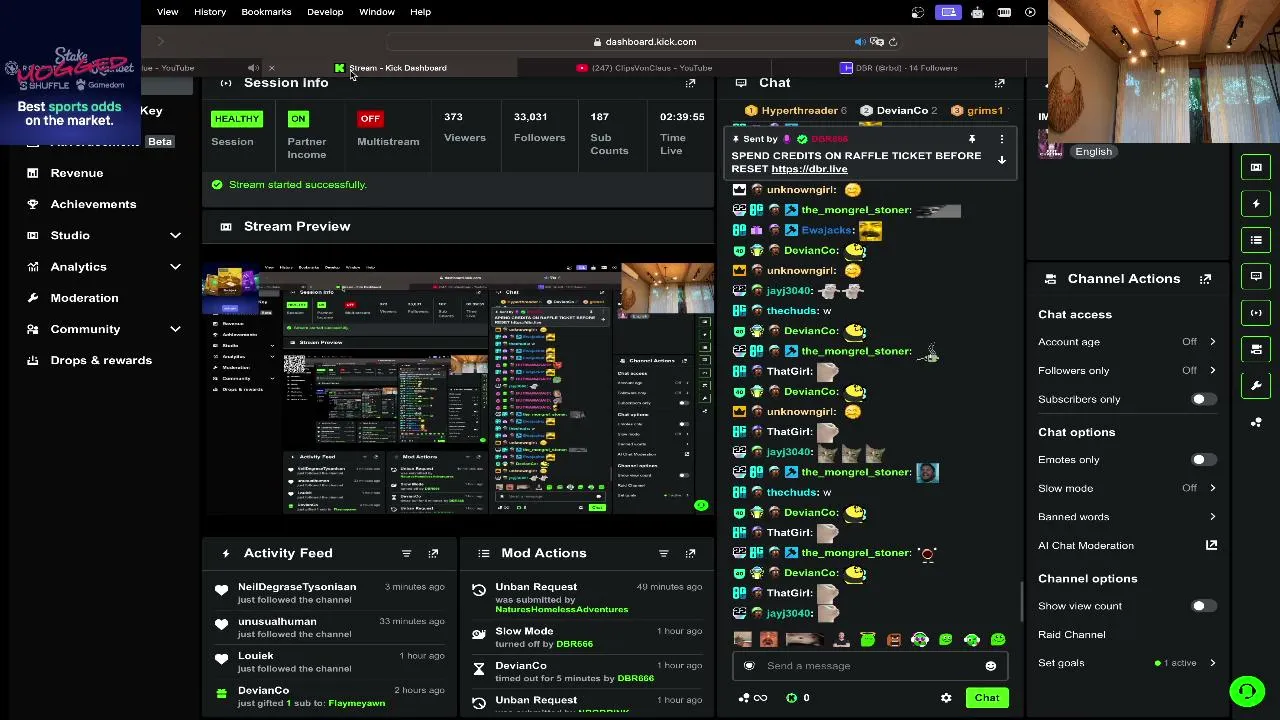Unpin the pinned chat message
The height and width of the screenshot is (720, 1280).
pyautogui.click(x=971, y=139)
